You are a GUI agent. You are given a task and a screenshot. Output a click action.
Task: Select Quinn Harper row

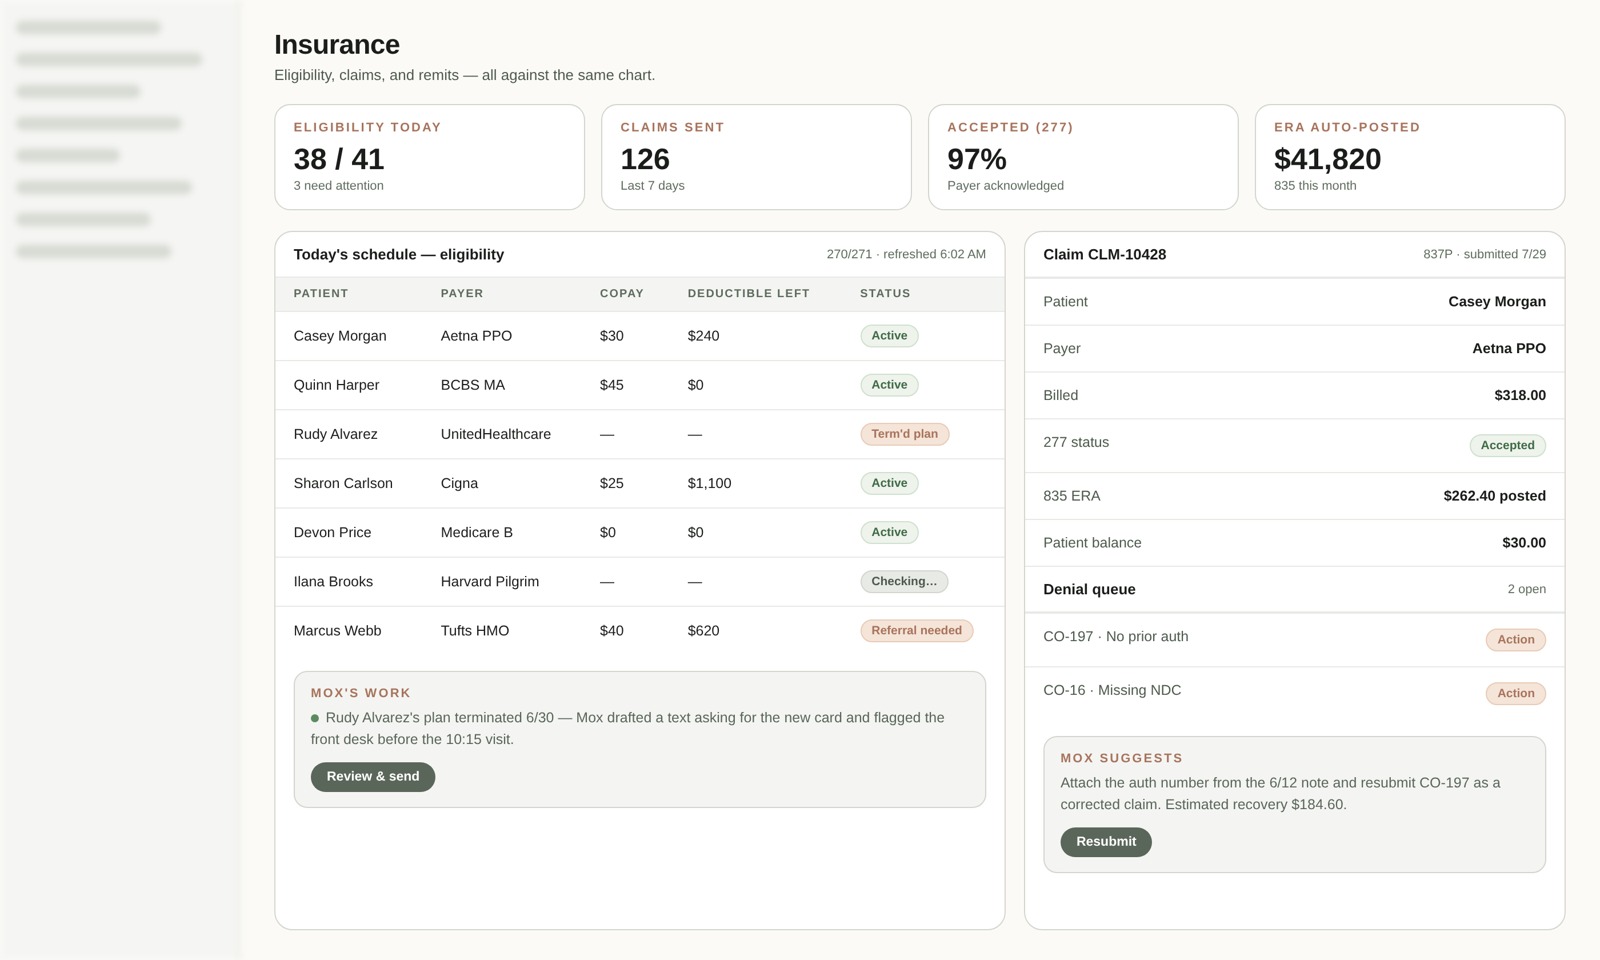pyautogui.click(x=640, y=385)
